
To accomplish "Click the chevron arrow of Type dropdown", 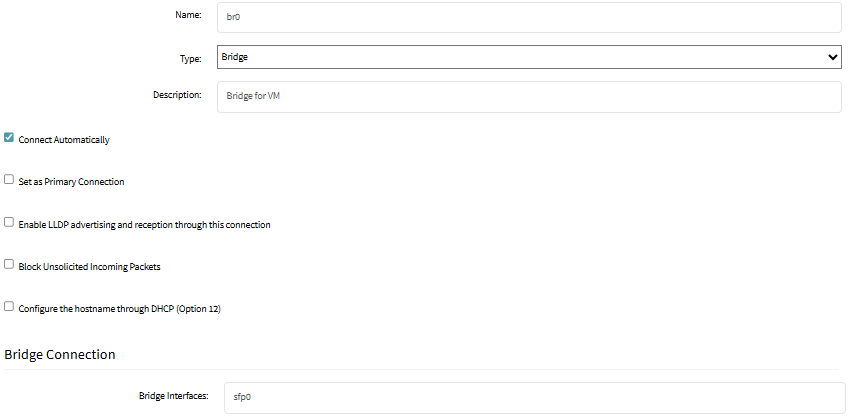I will click(x=833, y=57).
